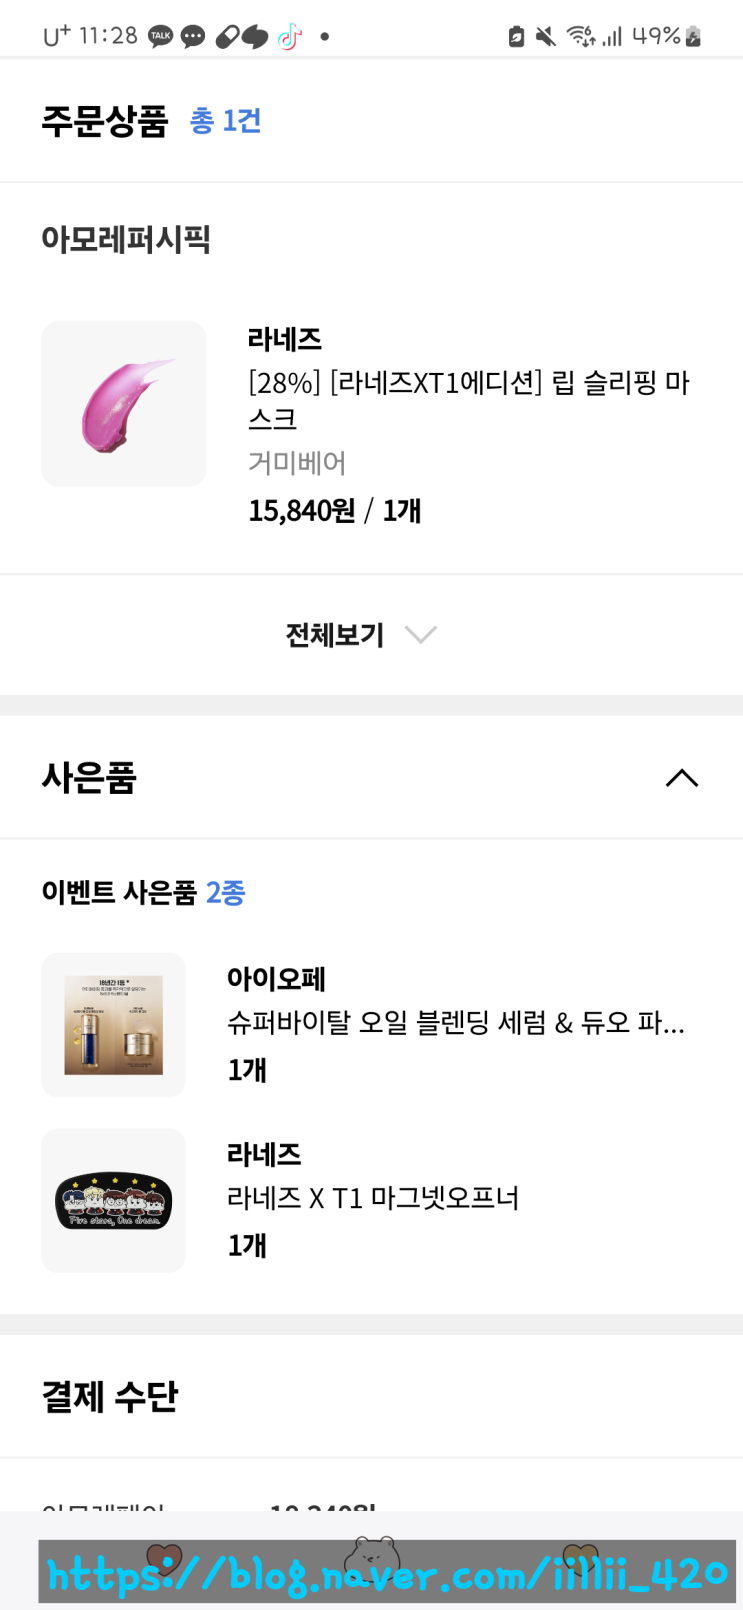Tap the TikTok notification icon
Image resolution: width=743 pixels, height=1610 pixels.
click(x=290, y=37)
